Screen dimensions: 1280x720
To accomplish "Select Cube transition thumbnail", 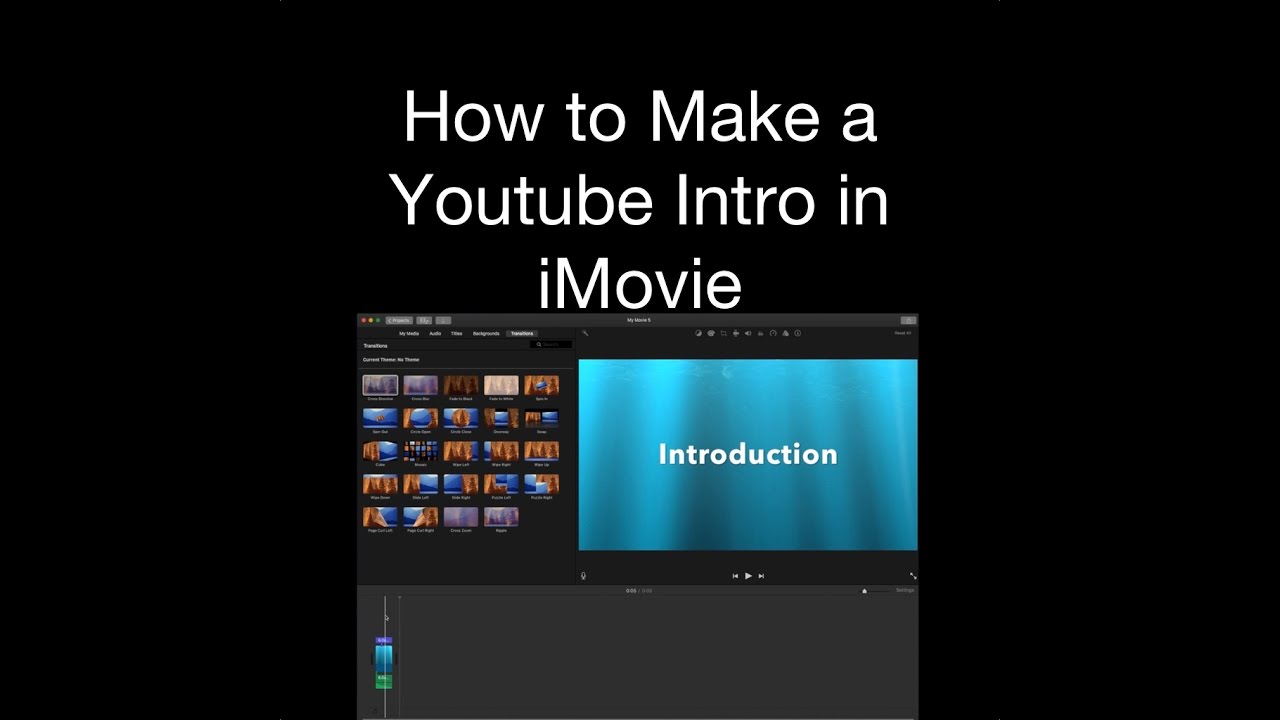I will (380, 451).
